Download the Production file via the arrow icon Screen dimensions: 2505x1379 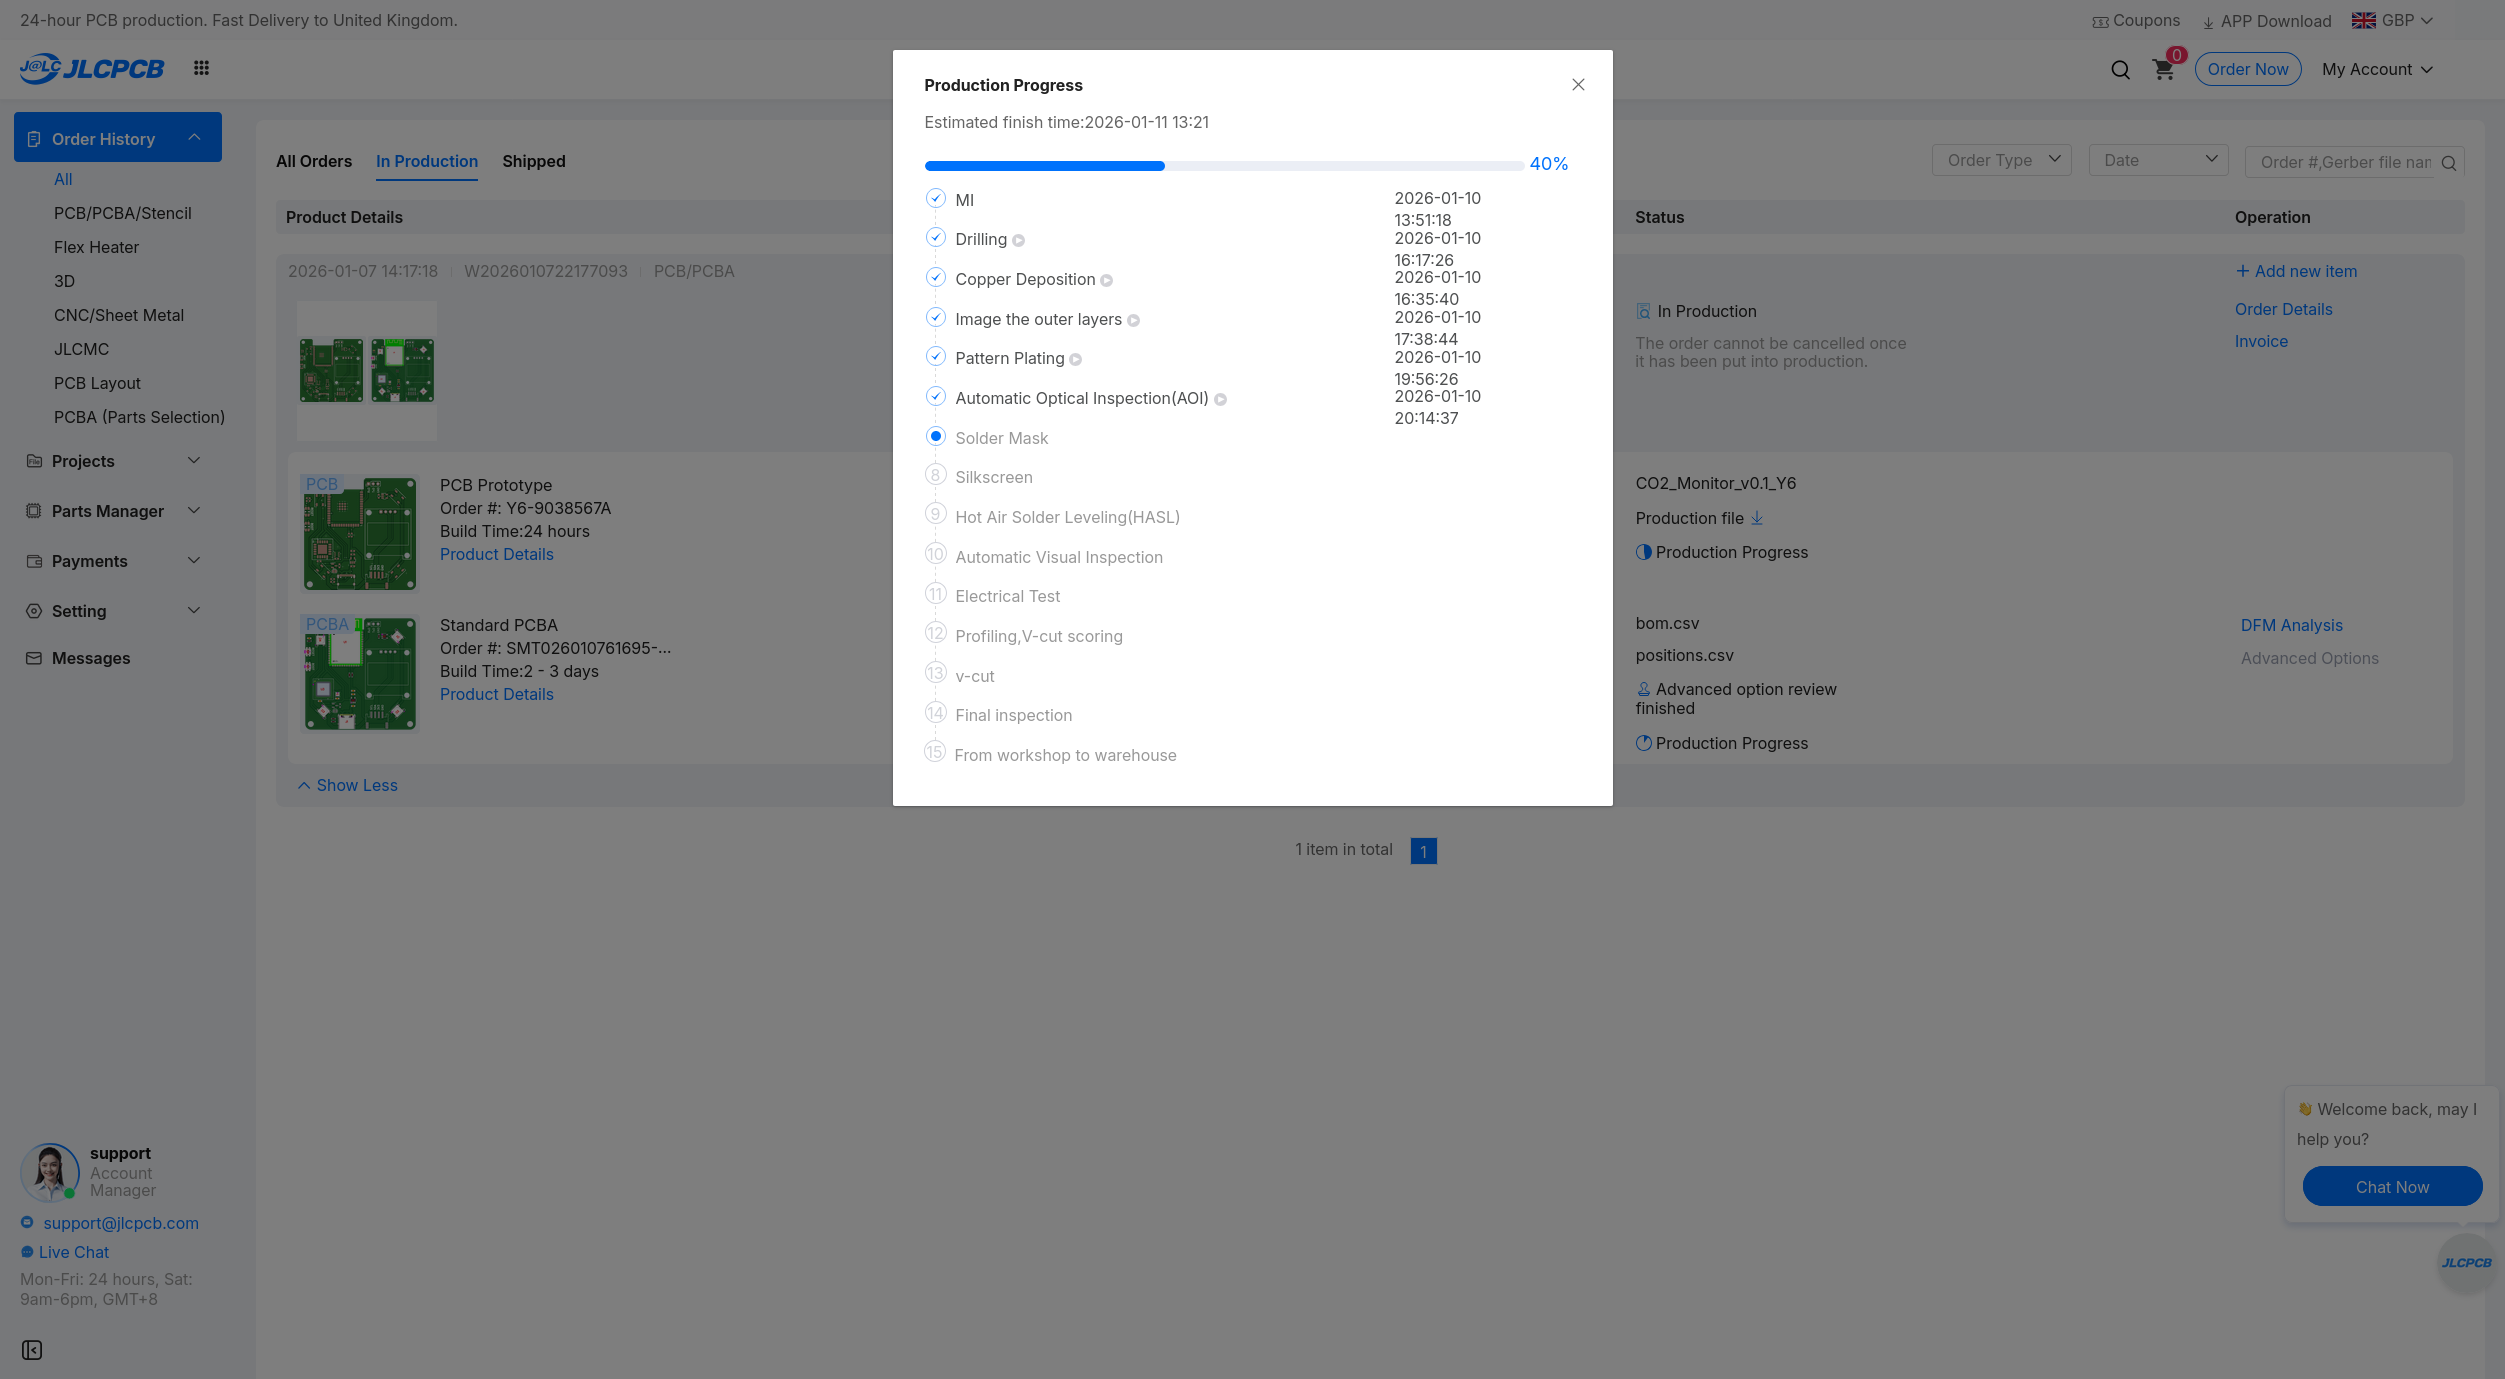coord(1756,518)
